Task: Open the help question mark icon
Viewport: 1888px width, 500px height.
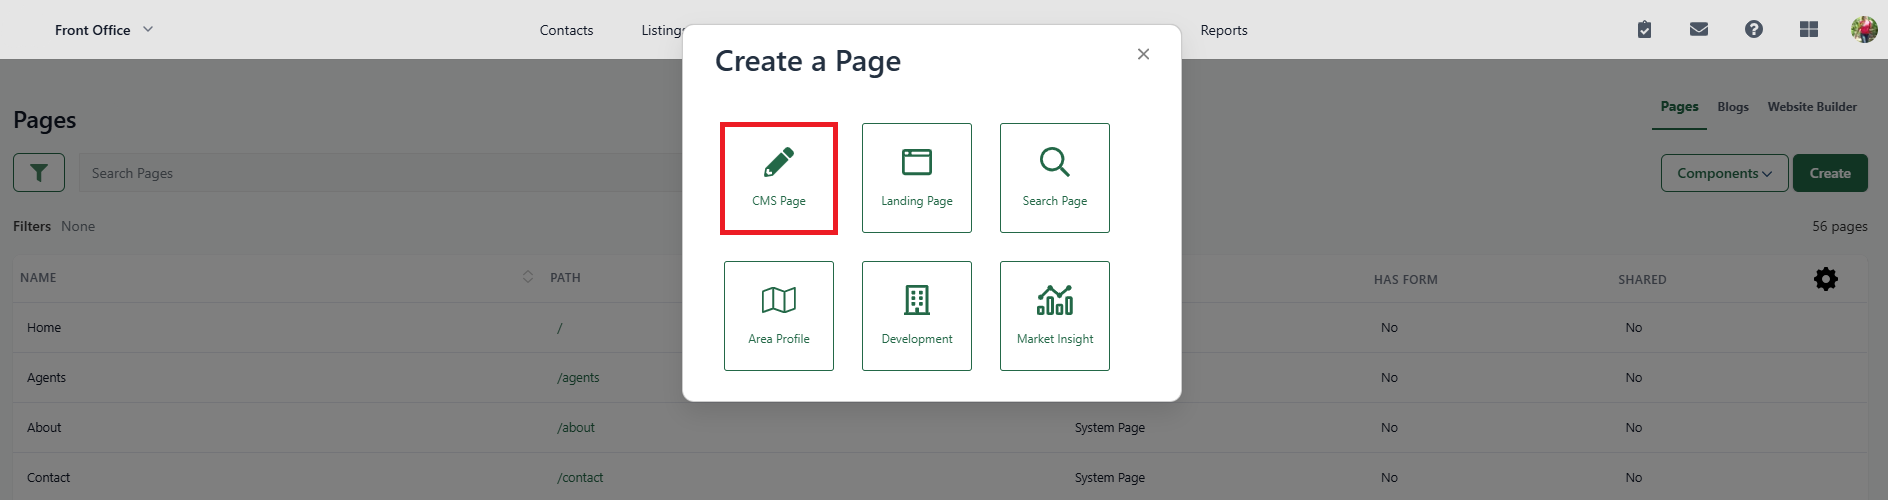Action: click(x=1754, y=30)
